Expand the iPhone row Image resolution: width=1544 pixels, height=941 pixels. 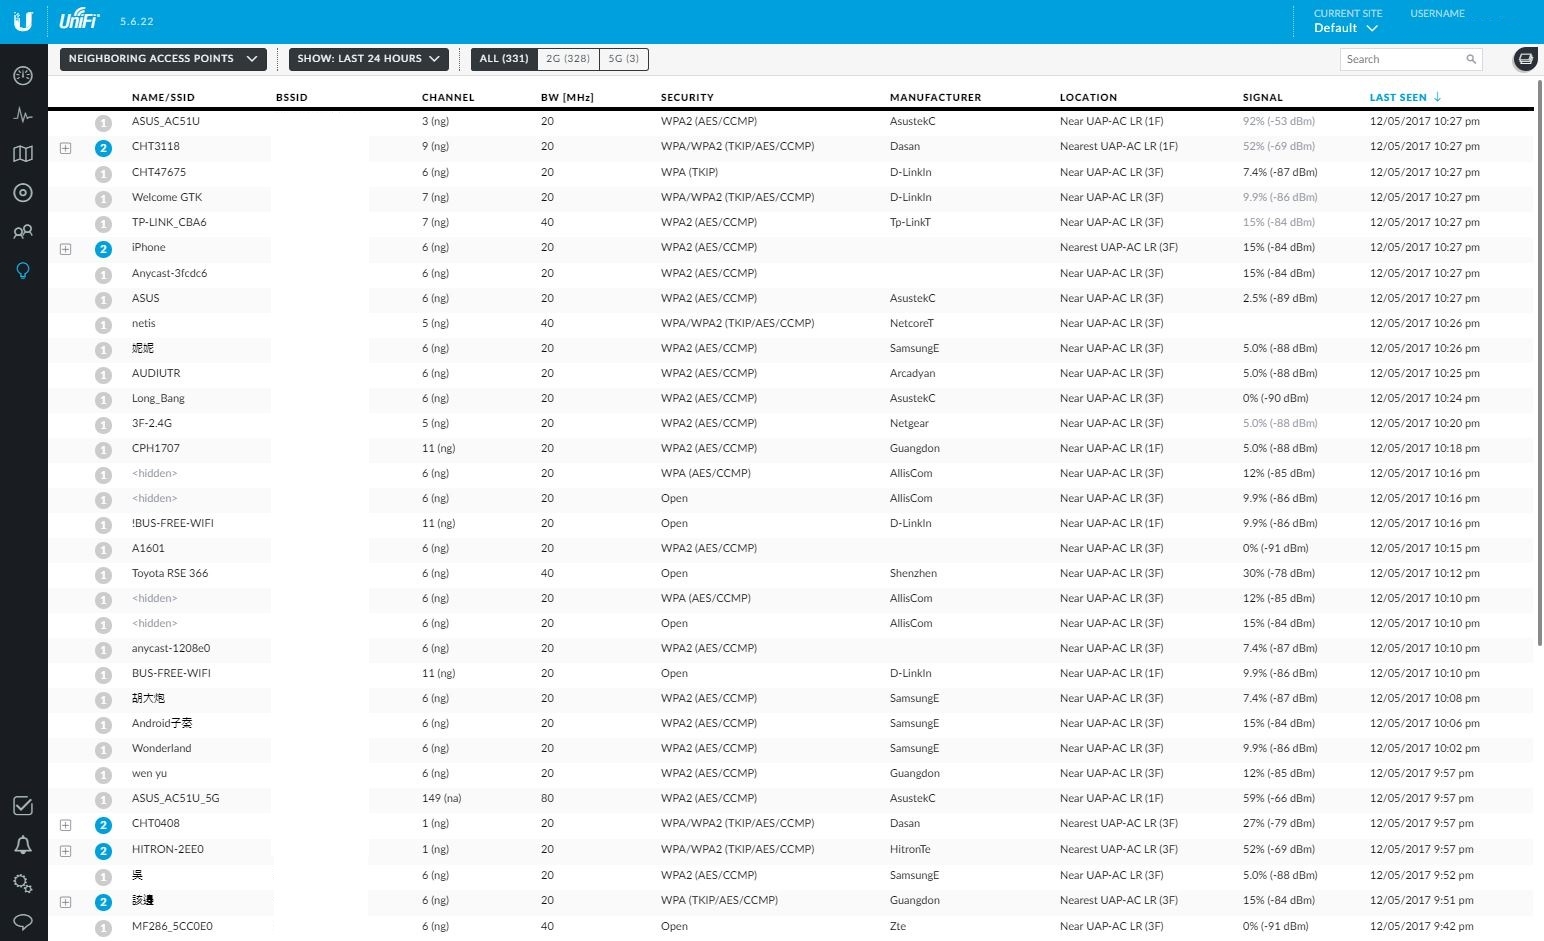click(x=65, y=249)
